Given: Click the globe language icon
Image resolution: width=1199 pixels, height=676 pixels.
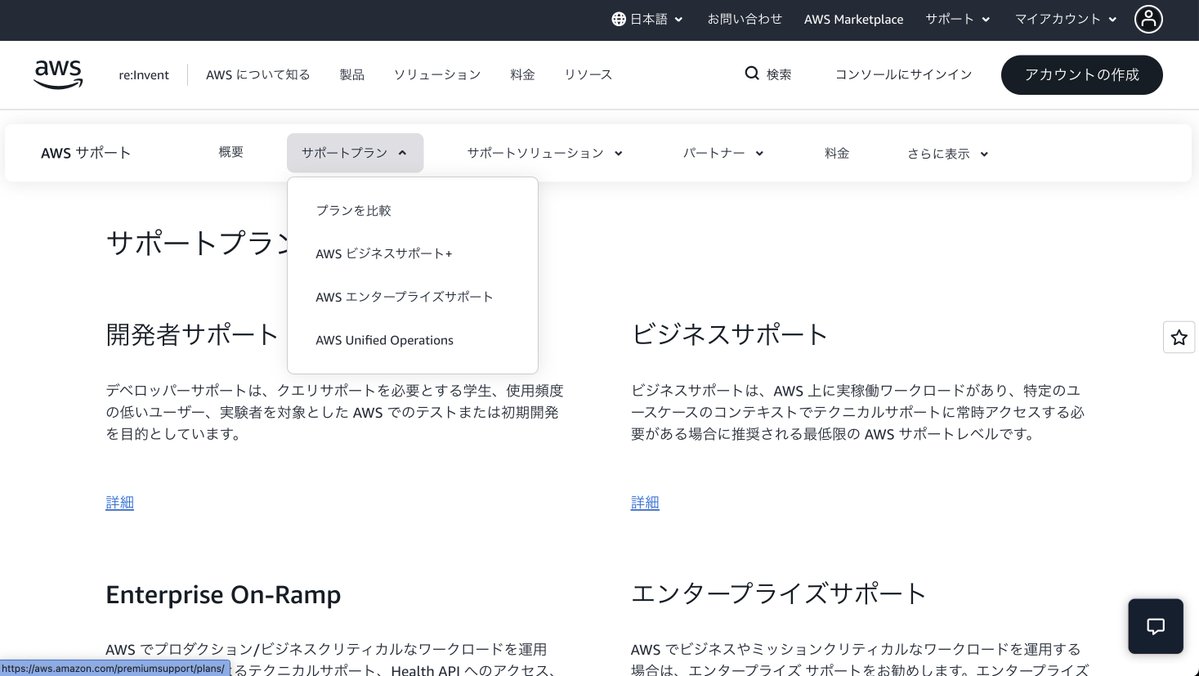Looking at the screenshot, I should tap(618, 19).
